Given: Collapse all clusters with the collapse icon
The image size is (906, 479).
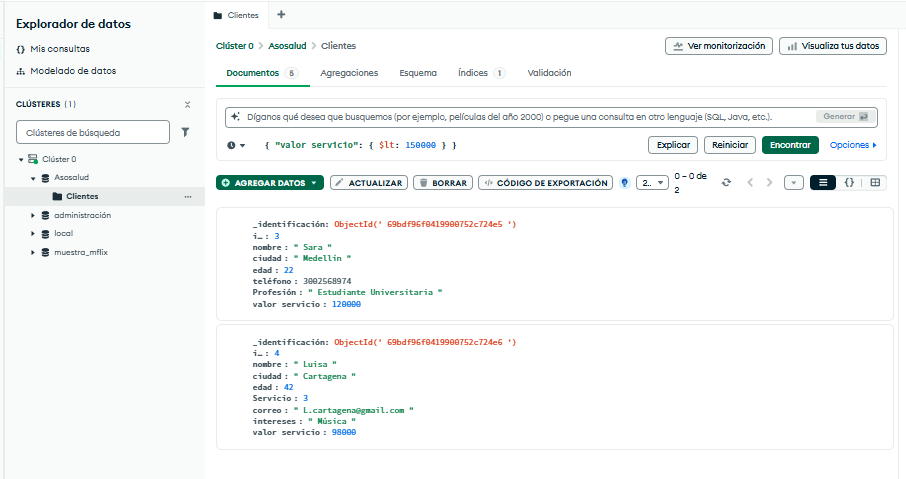Looking at the screenshot, I should click(x=187, y=104).
